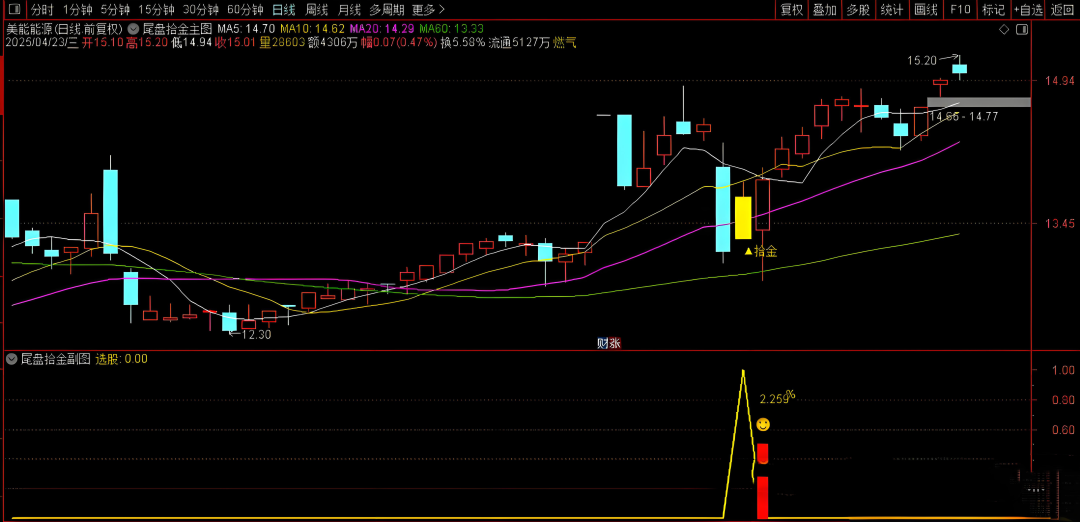Click the 燃气 sector link
Screen dimensions: 1080x522
coord(565,43)
